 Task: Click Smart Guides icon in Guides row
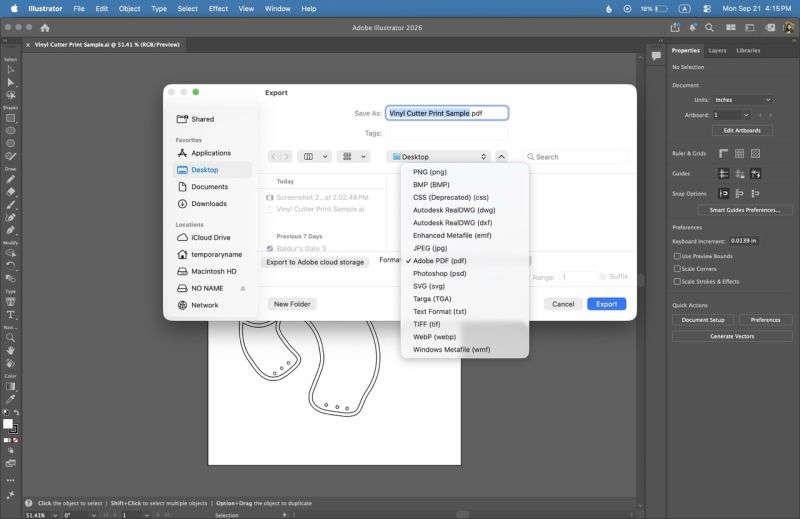(x=756, y=174)
